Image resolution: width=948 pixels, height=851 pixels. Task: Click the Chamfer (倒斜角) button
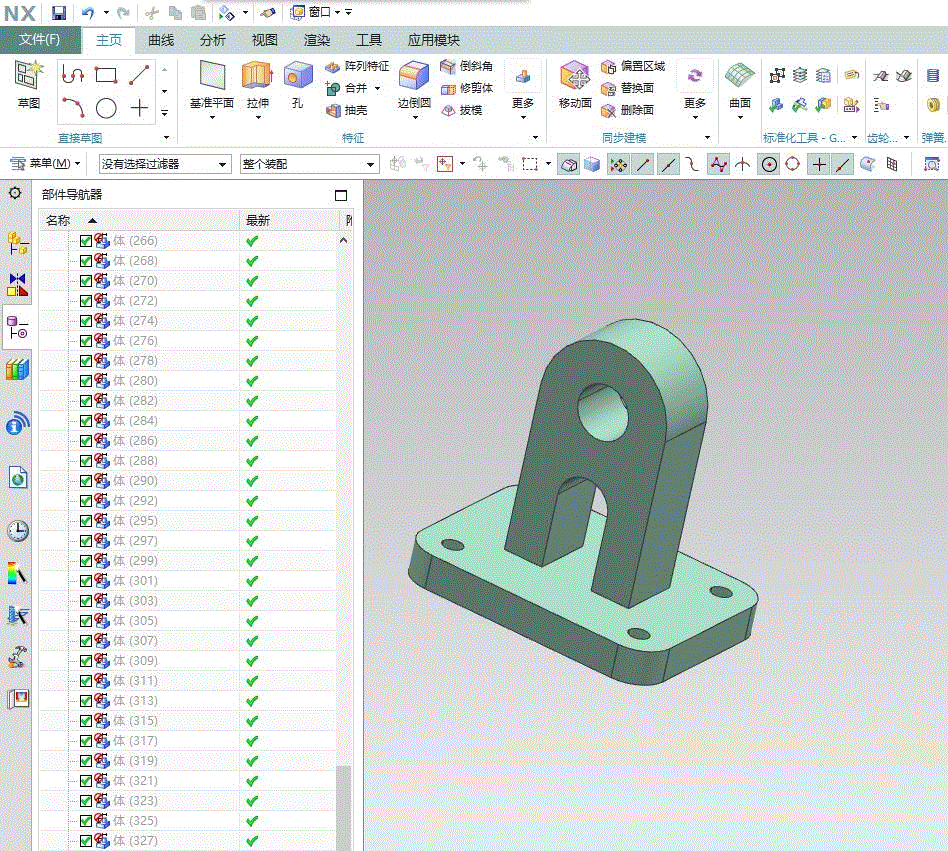pos(466,66)
